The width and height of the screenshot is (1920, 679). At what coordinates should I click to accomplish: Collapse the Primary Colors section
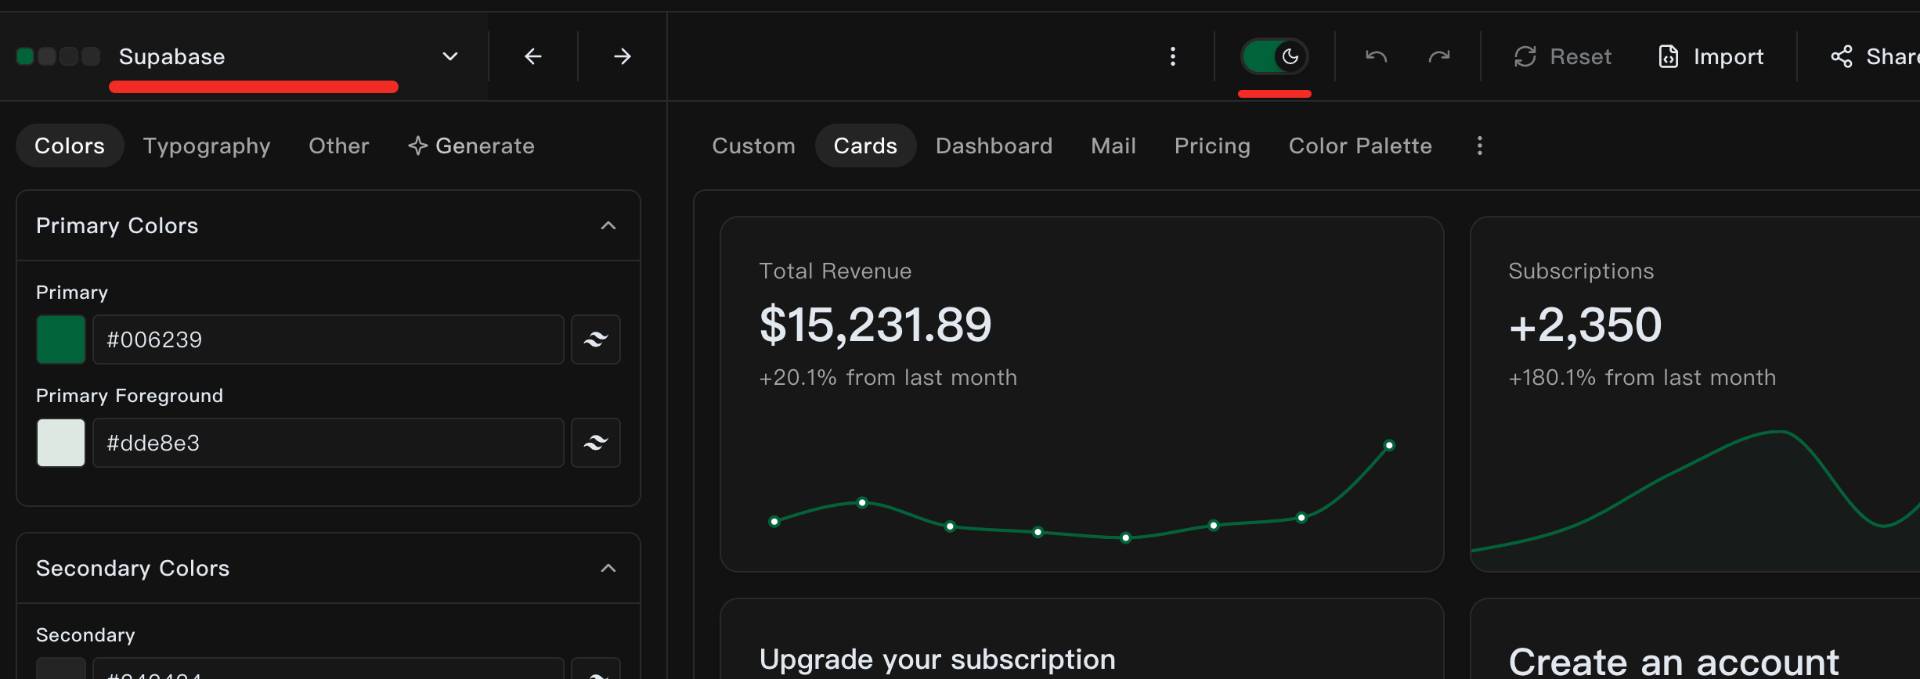coord(608,226)
